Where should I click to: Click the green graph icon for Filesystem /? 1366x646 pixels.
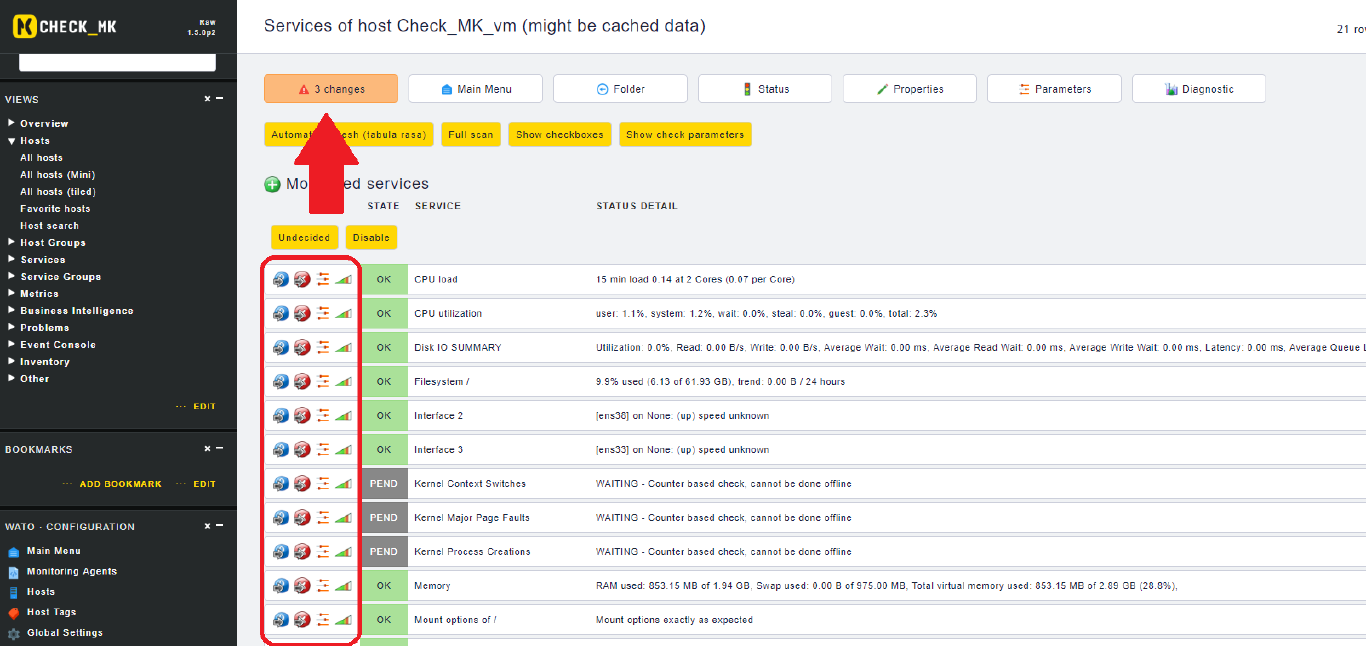tap(344, 382)
